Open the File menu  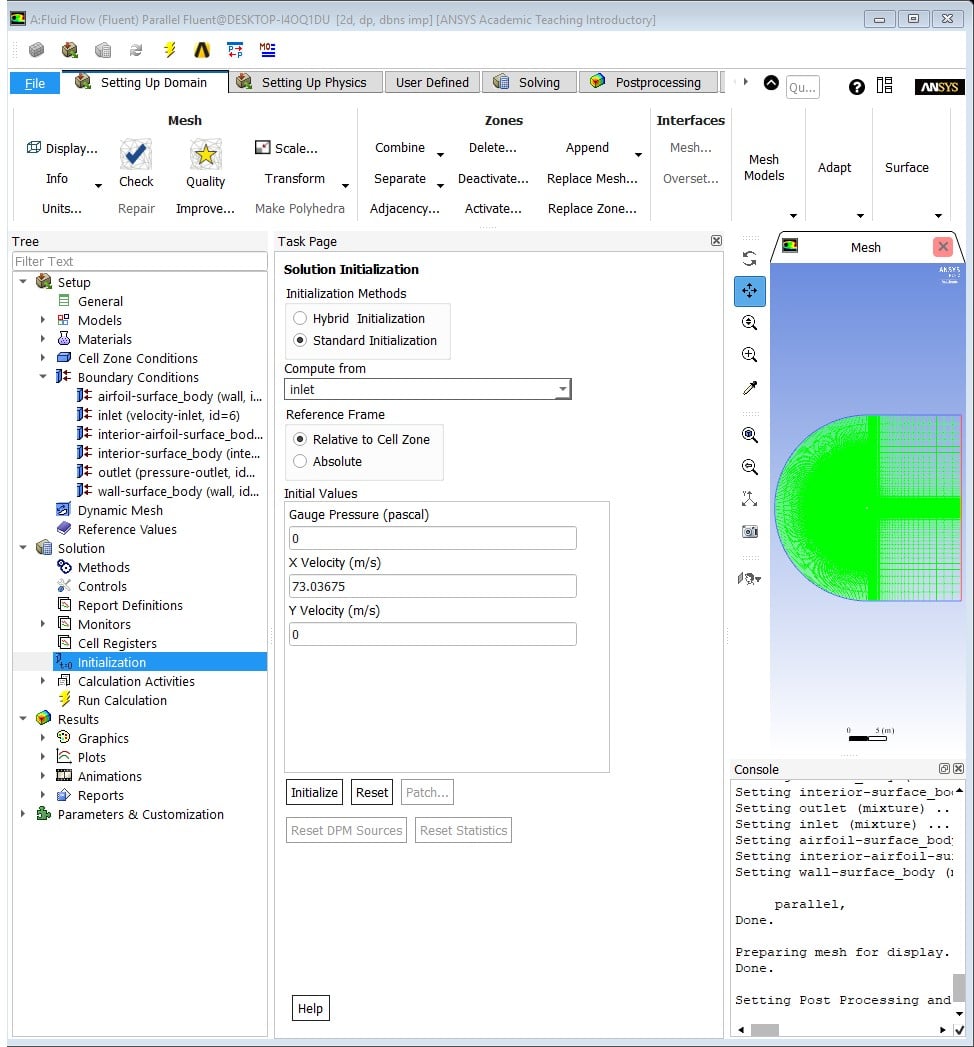pos(35,83)
